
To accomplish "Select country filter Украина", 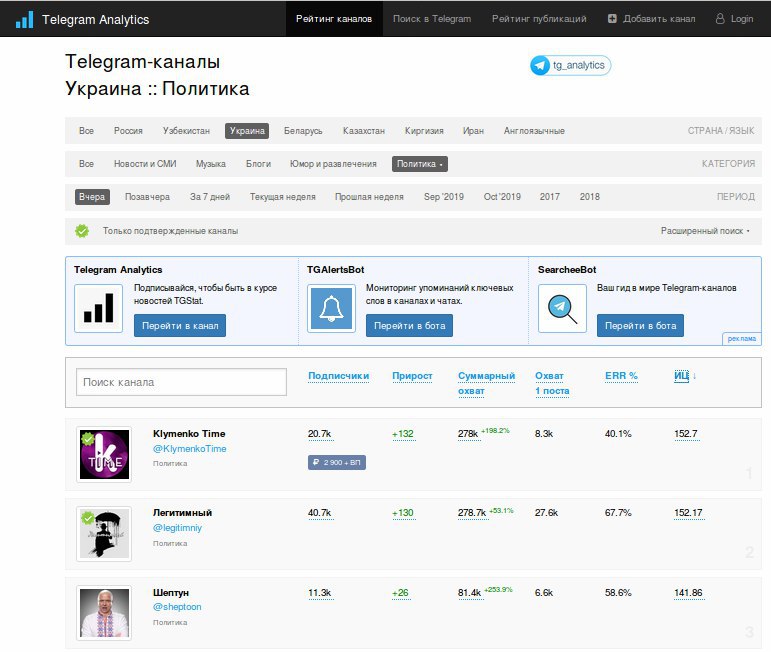I will coord(247,131).
